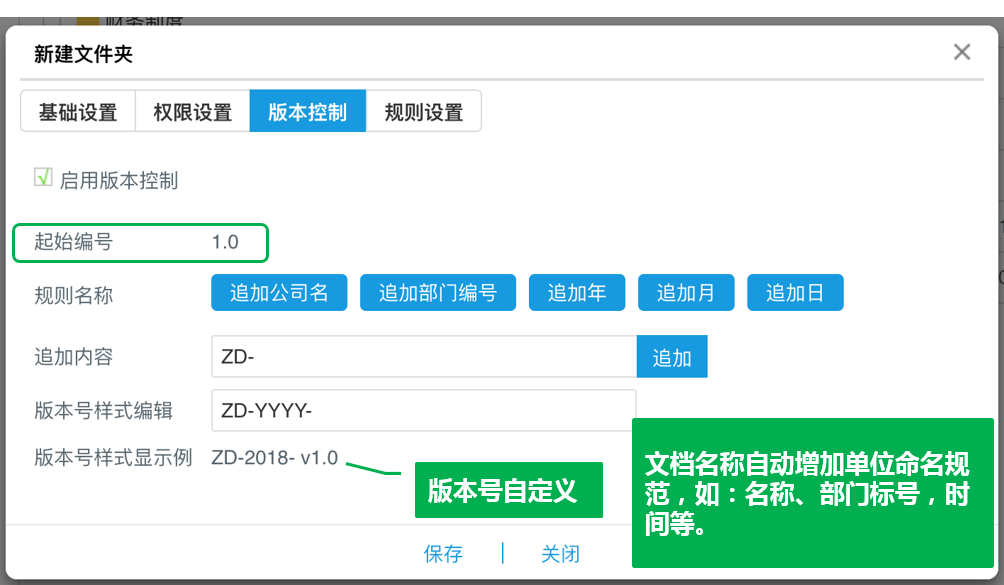Select the 版本控制 tab

click(x=307, y=111)
